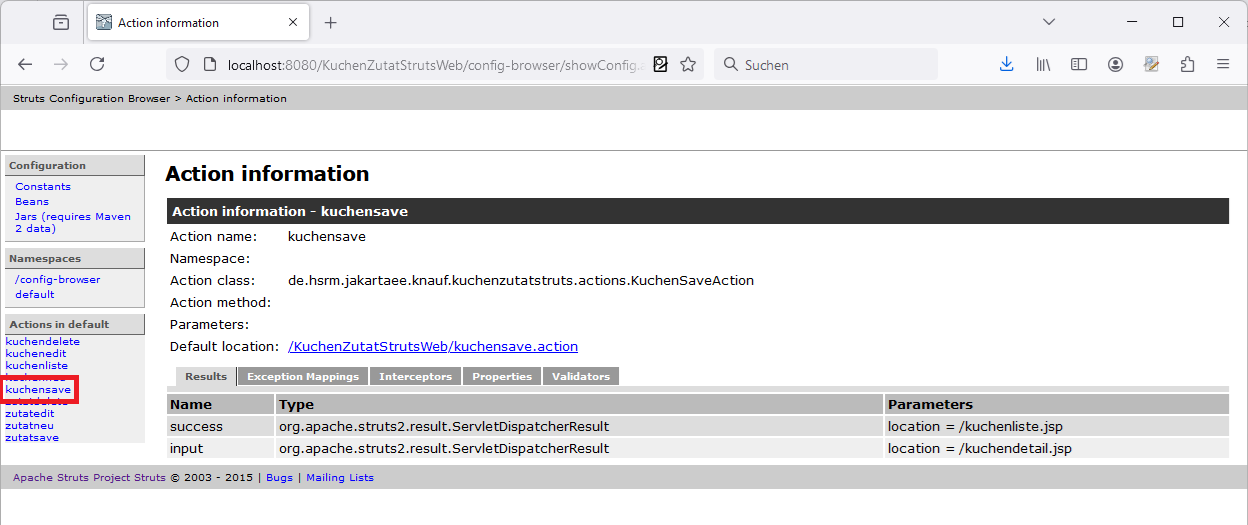Image resolution: width=1248 pixels, height=525 pixels.
Task: Open the Firefox account icon
Action: pyautogui.click(x=1115, y=64)
